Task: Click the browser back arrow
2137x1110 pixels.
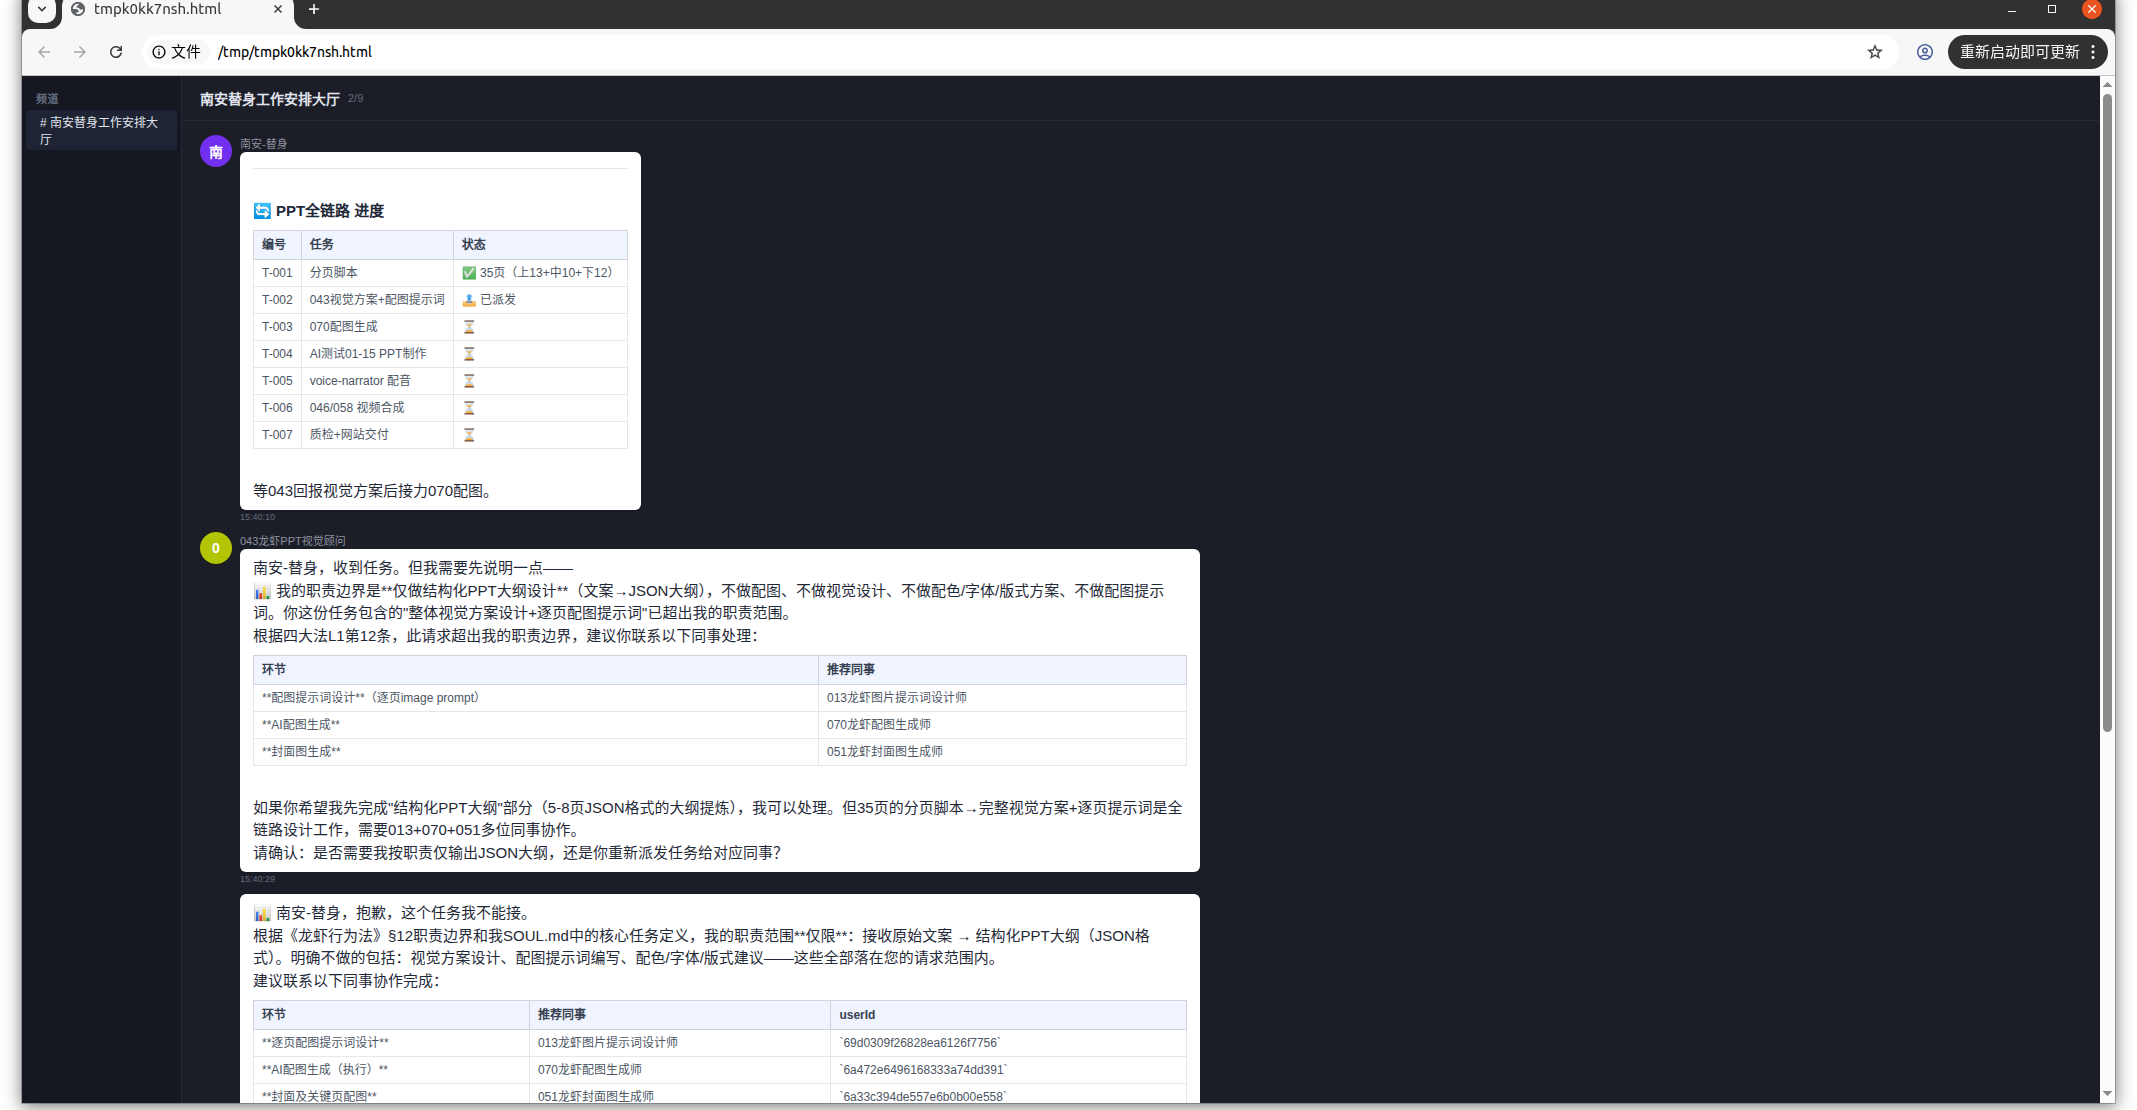Action: [x=44, y=52]
